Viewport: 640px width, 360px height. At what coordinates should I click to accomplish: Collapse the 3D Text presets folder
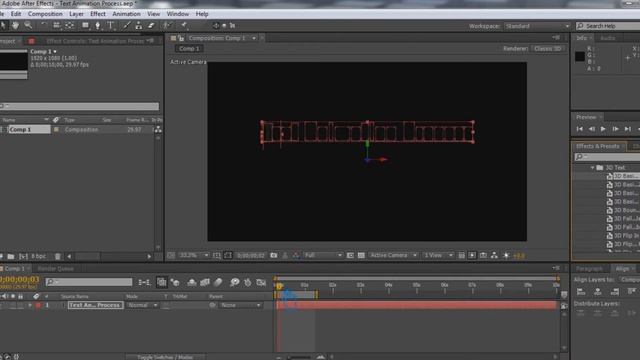click(592, 168)
